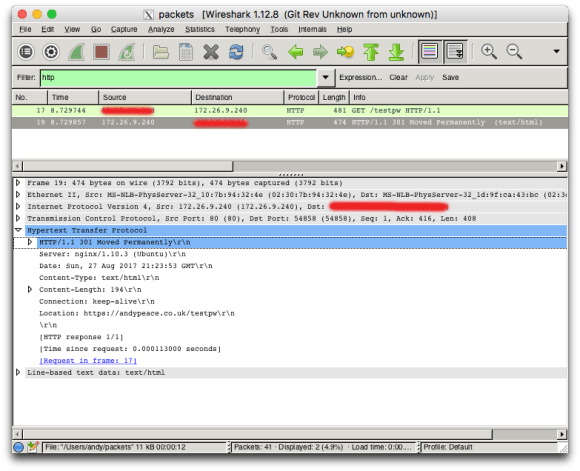Viewport: 580px width, 471px height.
Task: Clear the display filter
Action: (398, 77)
